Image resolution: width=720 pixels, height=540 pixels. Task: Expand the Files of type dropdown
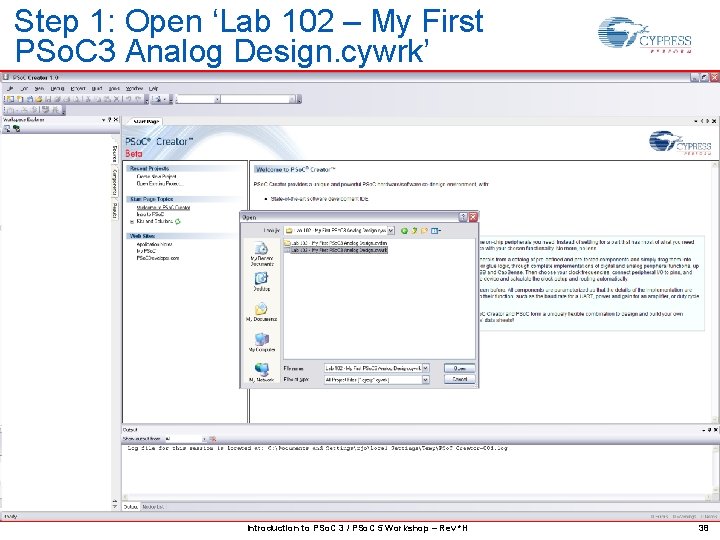pos(426,380)
